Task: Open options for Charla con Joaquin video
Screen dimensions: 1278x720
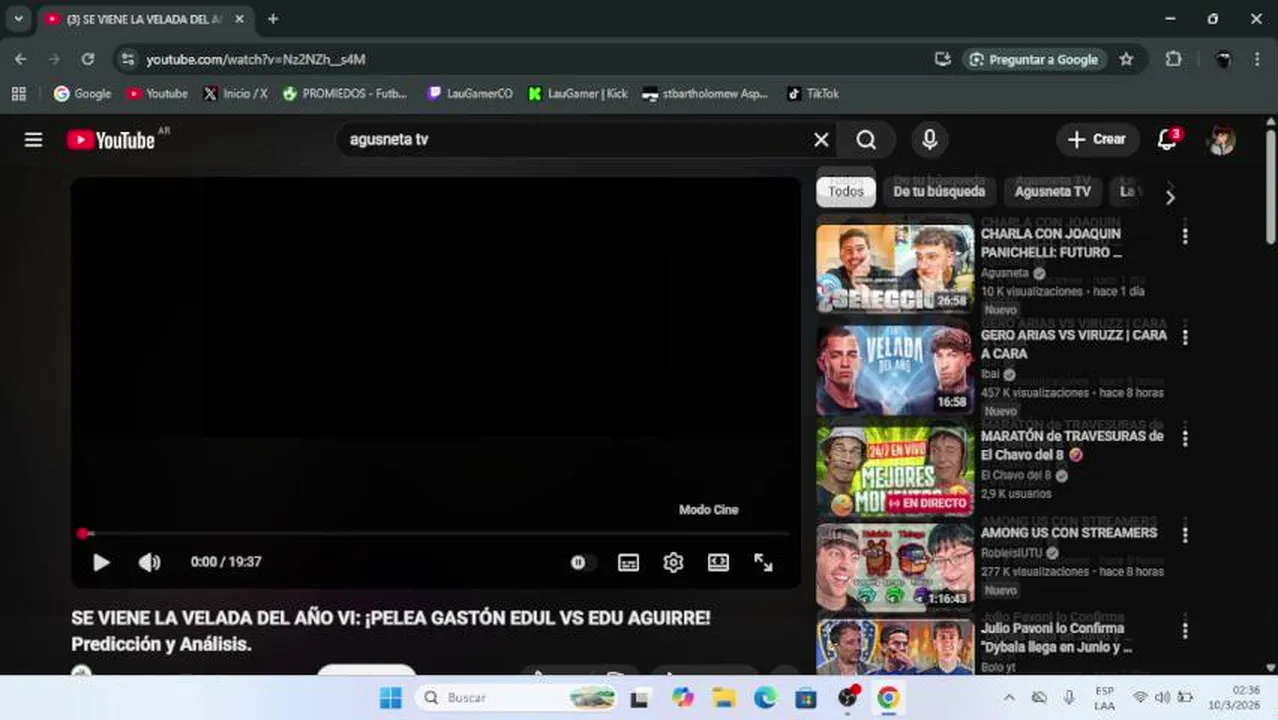Action: pos(1185,236)
